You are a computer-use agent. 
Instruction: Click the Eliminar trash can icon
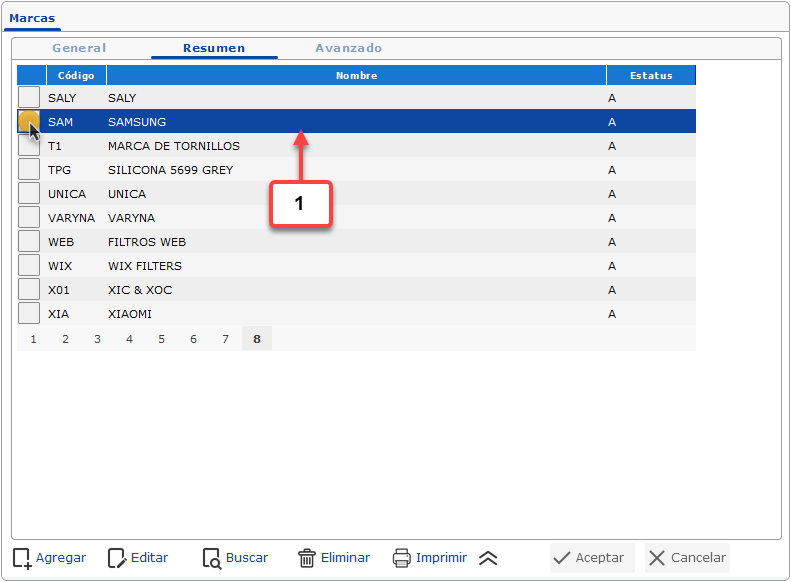click(x=307, y=558)
